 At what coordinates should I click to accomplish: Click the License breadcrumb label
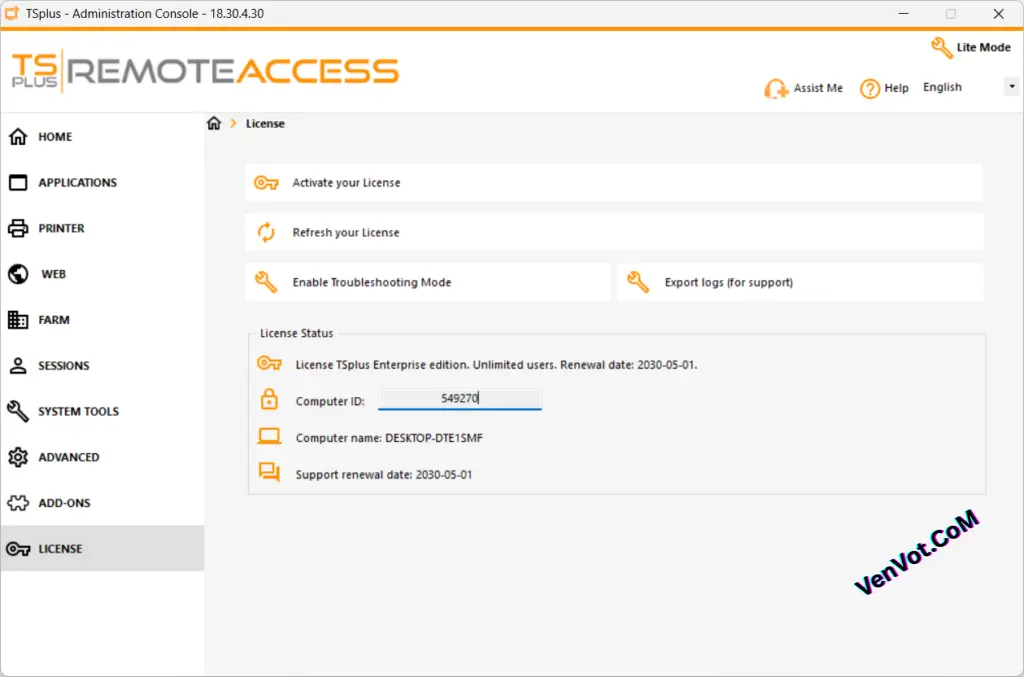pos(265,123)
